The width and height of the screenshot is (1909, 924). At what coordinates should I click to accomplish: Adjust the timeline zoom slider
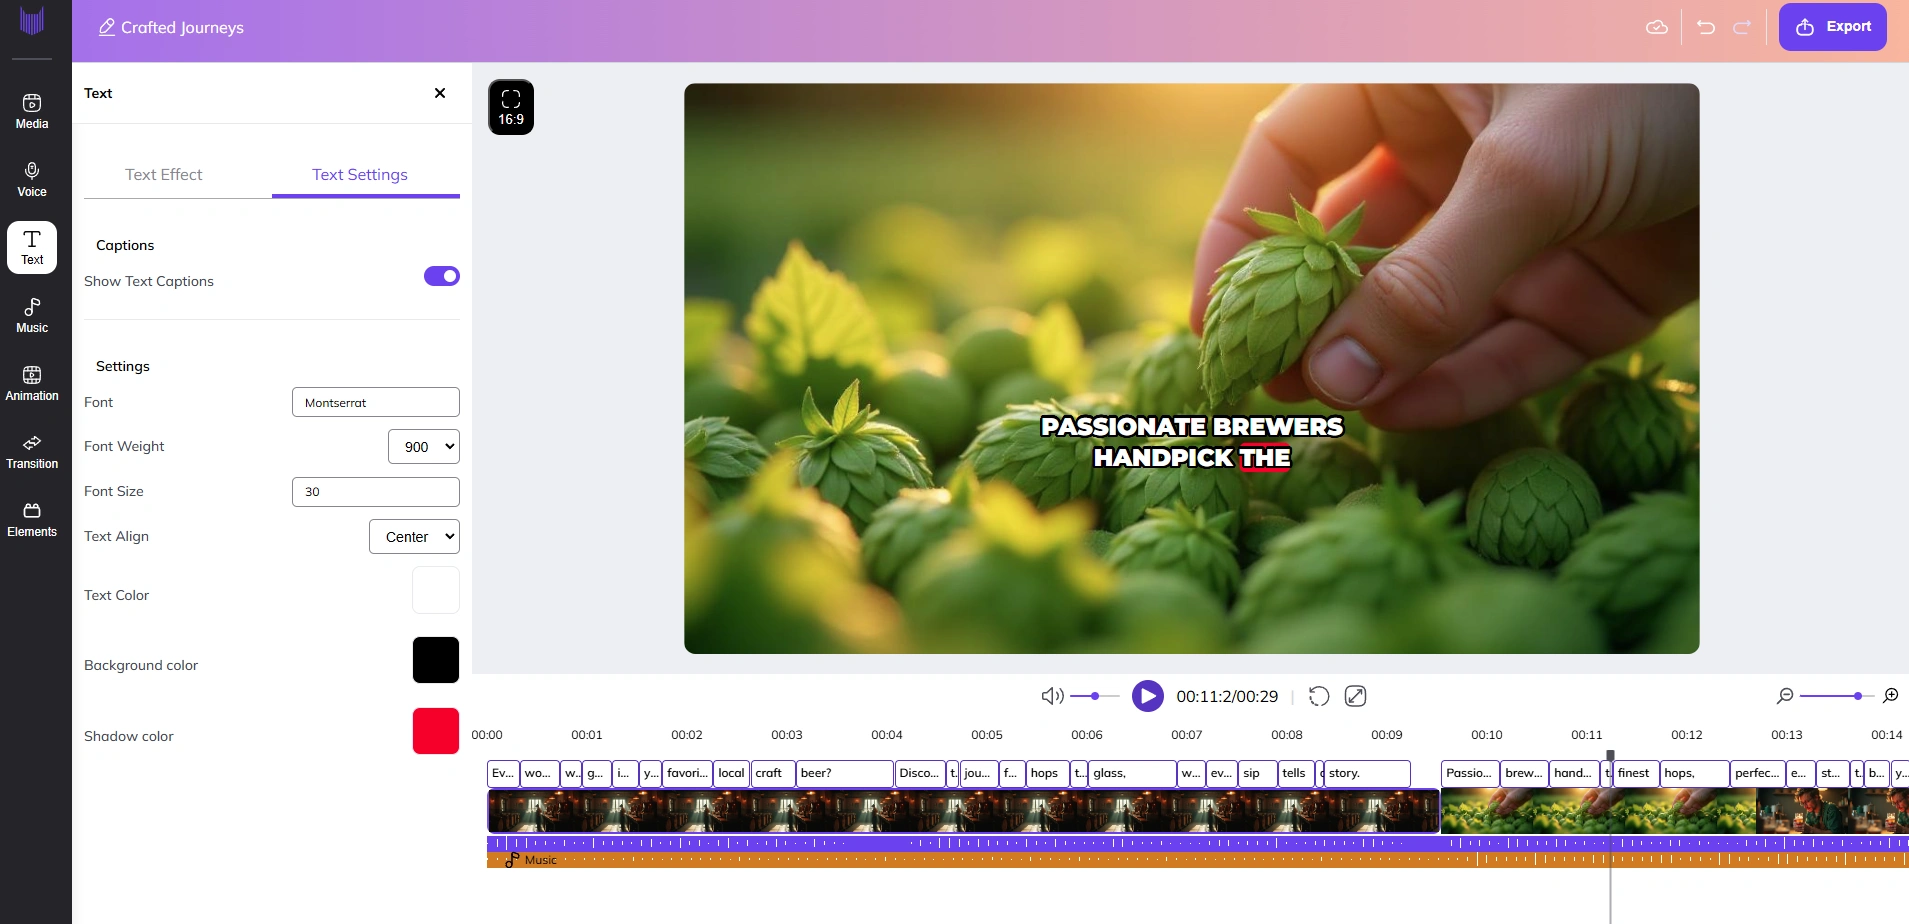point(1836,696)
